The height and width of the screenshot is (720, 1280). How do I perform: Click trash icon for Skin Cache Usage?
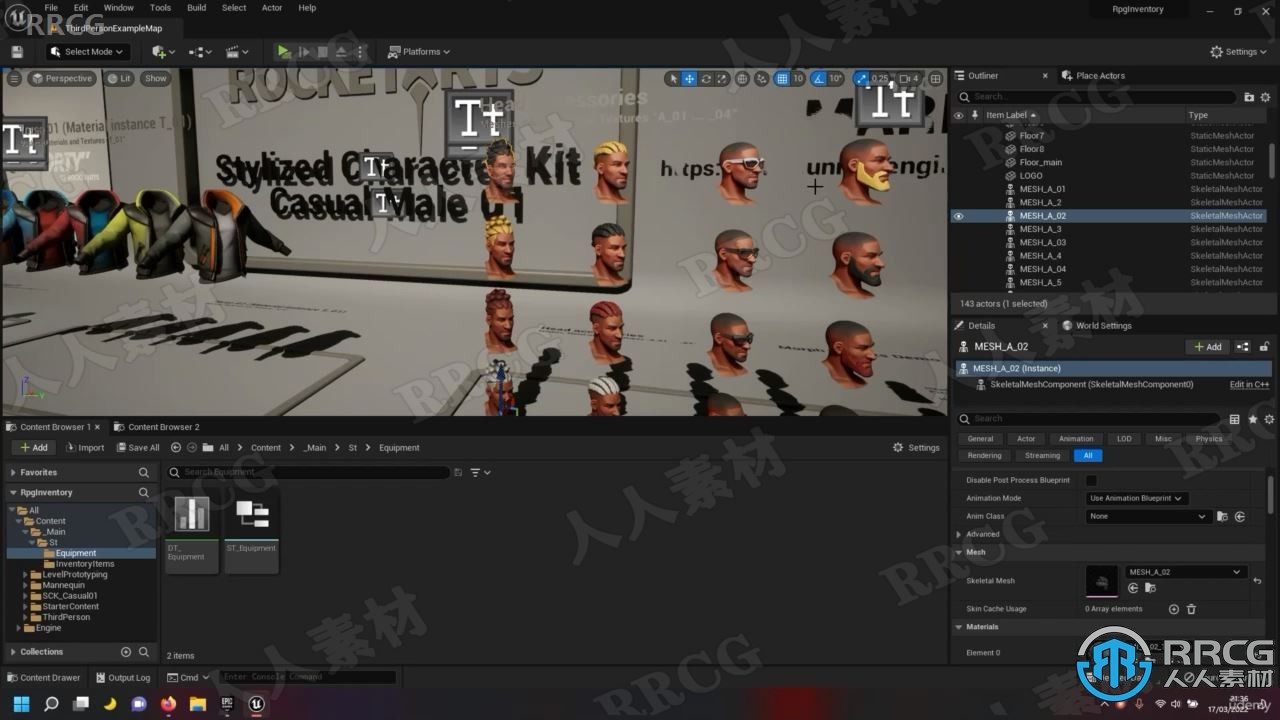point(1191,609)
